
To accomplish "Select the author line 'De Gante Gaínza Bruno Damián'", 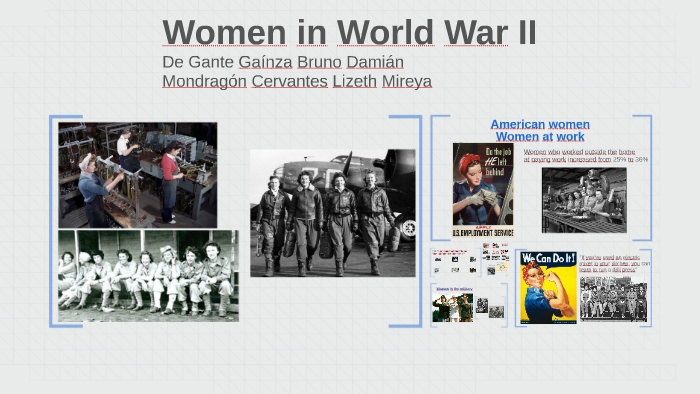I will (x=283, y=62).
